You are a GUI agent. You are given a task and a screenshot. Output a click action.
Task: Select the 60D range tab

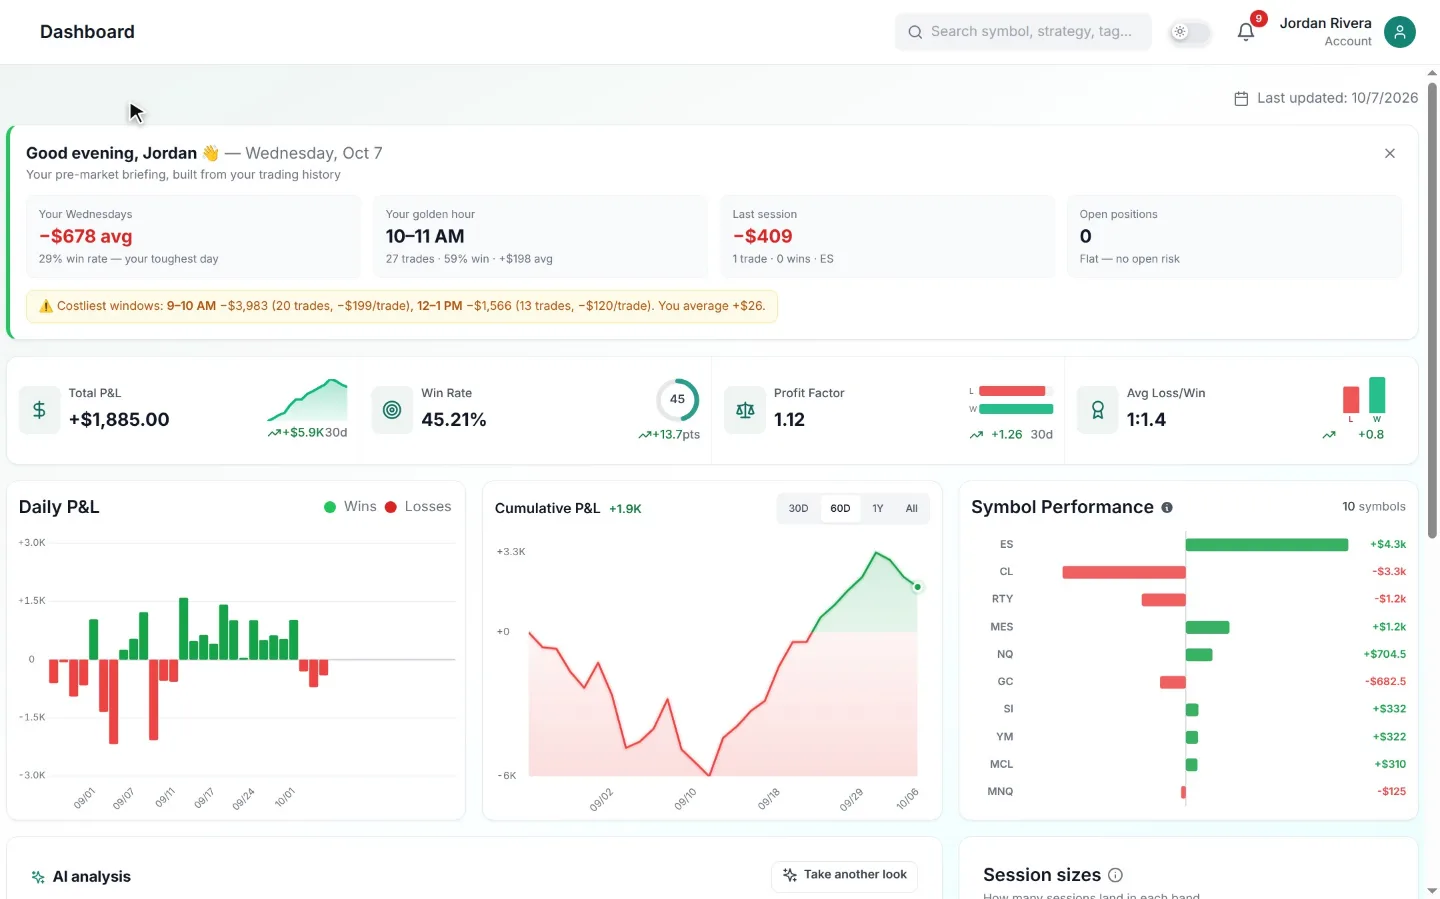[840, 508]
